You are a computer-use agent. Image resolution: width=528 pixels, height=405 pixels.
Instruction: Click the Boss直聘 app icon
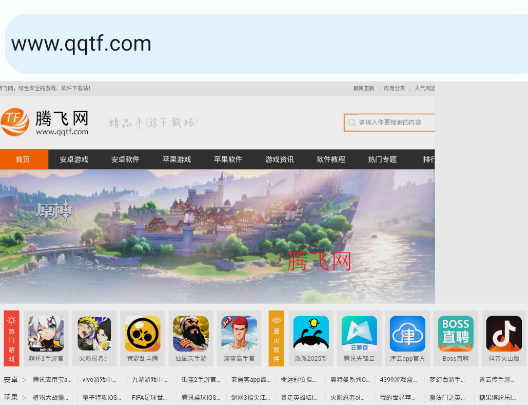tap(456, 334)
